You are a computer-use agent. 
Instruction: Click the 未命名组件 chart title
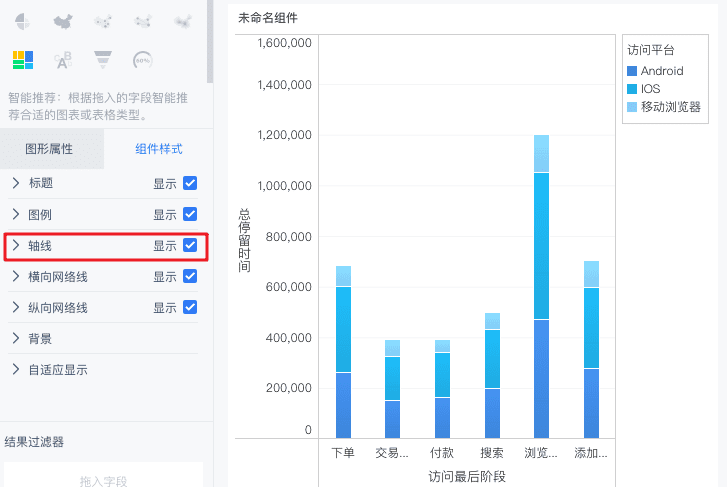[268, 18]
